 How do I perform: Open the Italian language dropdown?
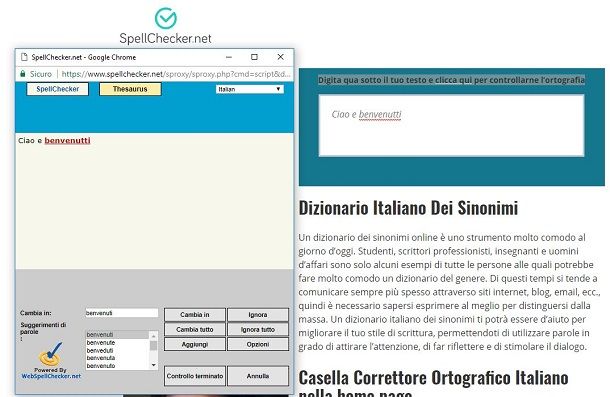pyautogui.click(x=250, y=89)
